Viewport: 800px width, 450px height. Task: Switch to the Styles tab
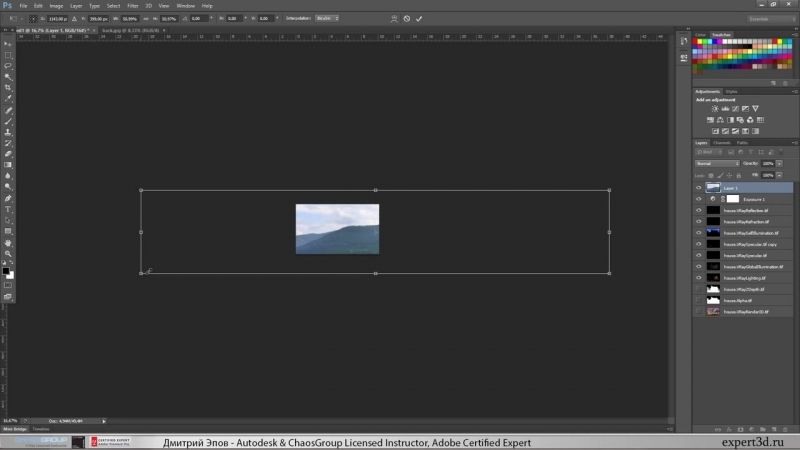click(732, 91)
